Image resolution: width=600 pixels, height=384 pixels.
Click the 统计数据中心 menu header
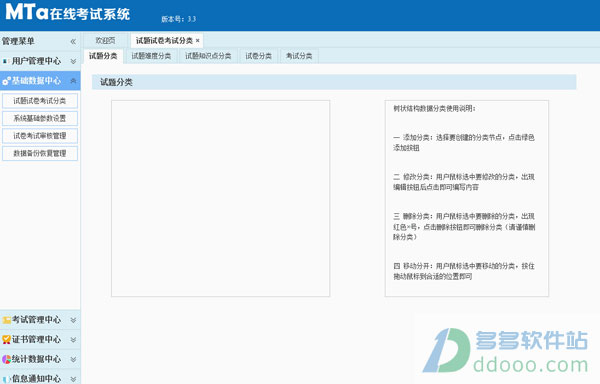pyautogui.click(x=40, y=359)
